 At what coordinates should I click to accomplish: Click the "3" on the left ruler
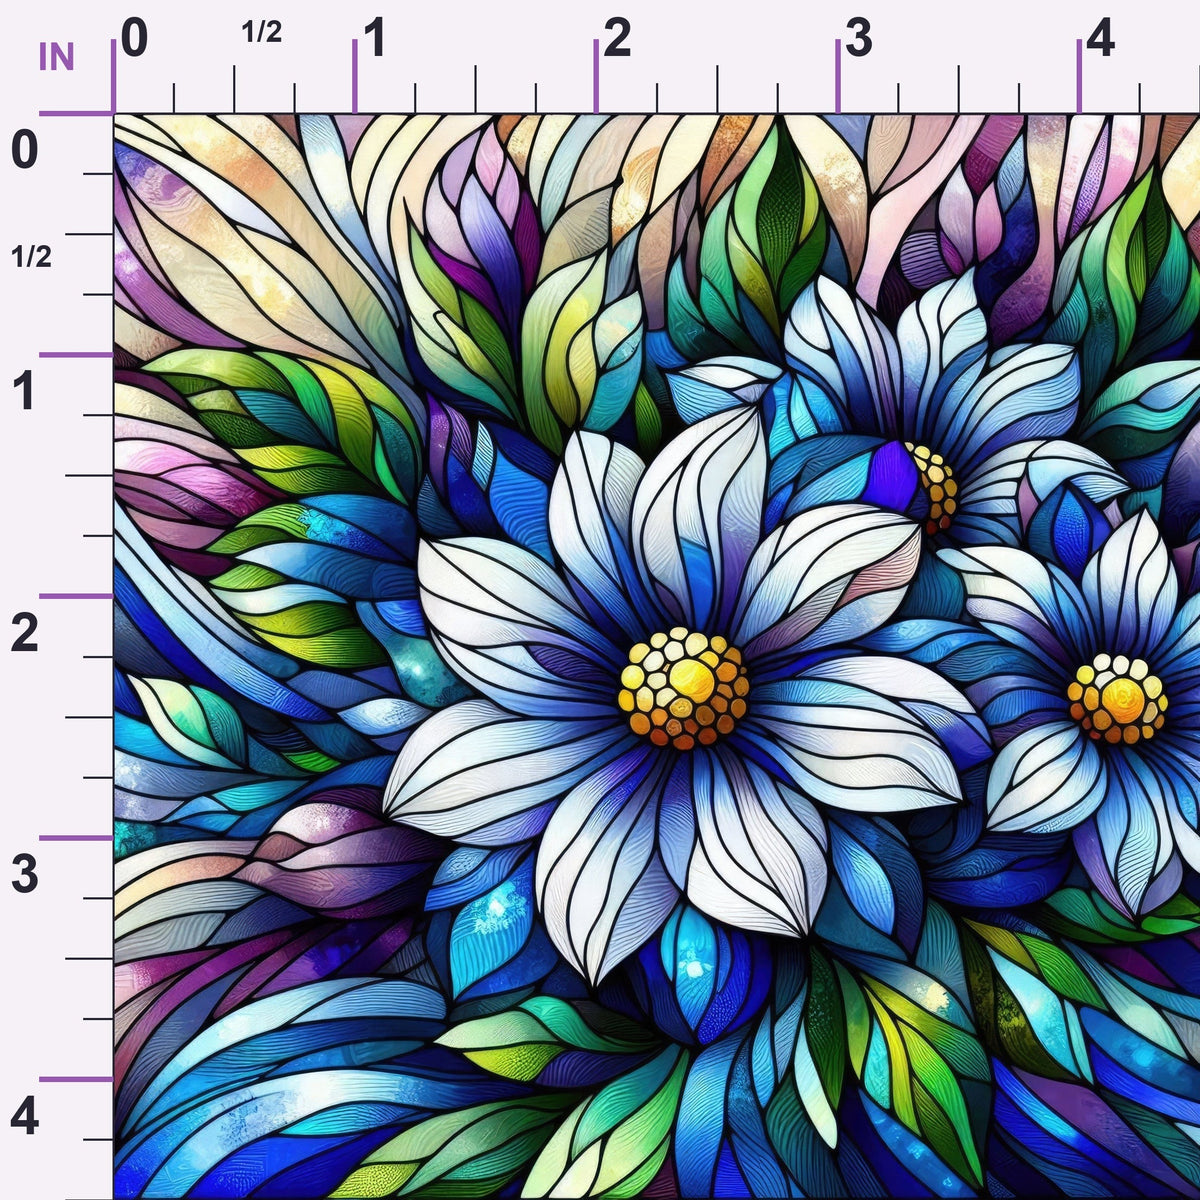tap(24, 875)
